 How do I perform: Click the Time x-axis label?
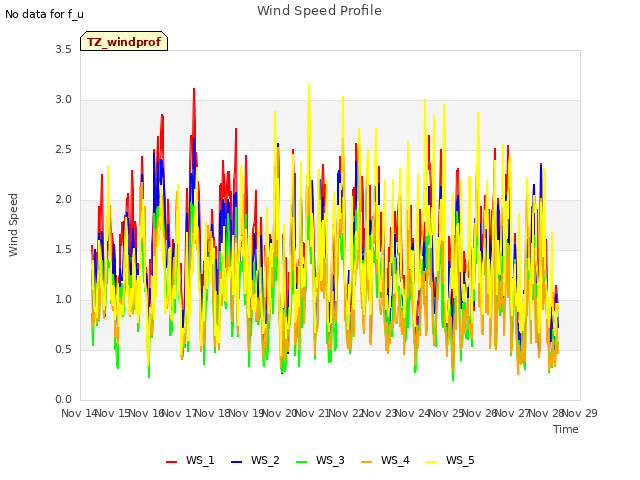566,429
